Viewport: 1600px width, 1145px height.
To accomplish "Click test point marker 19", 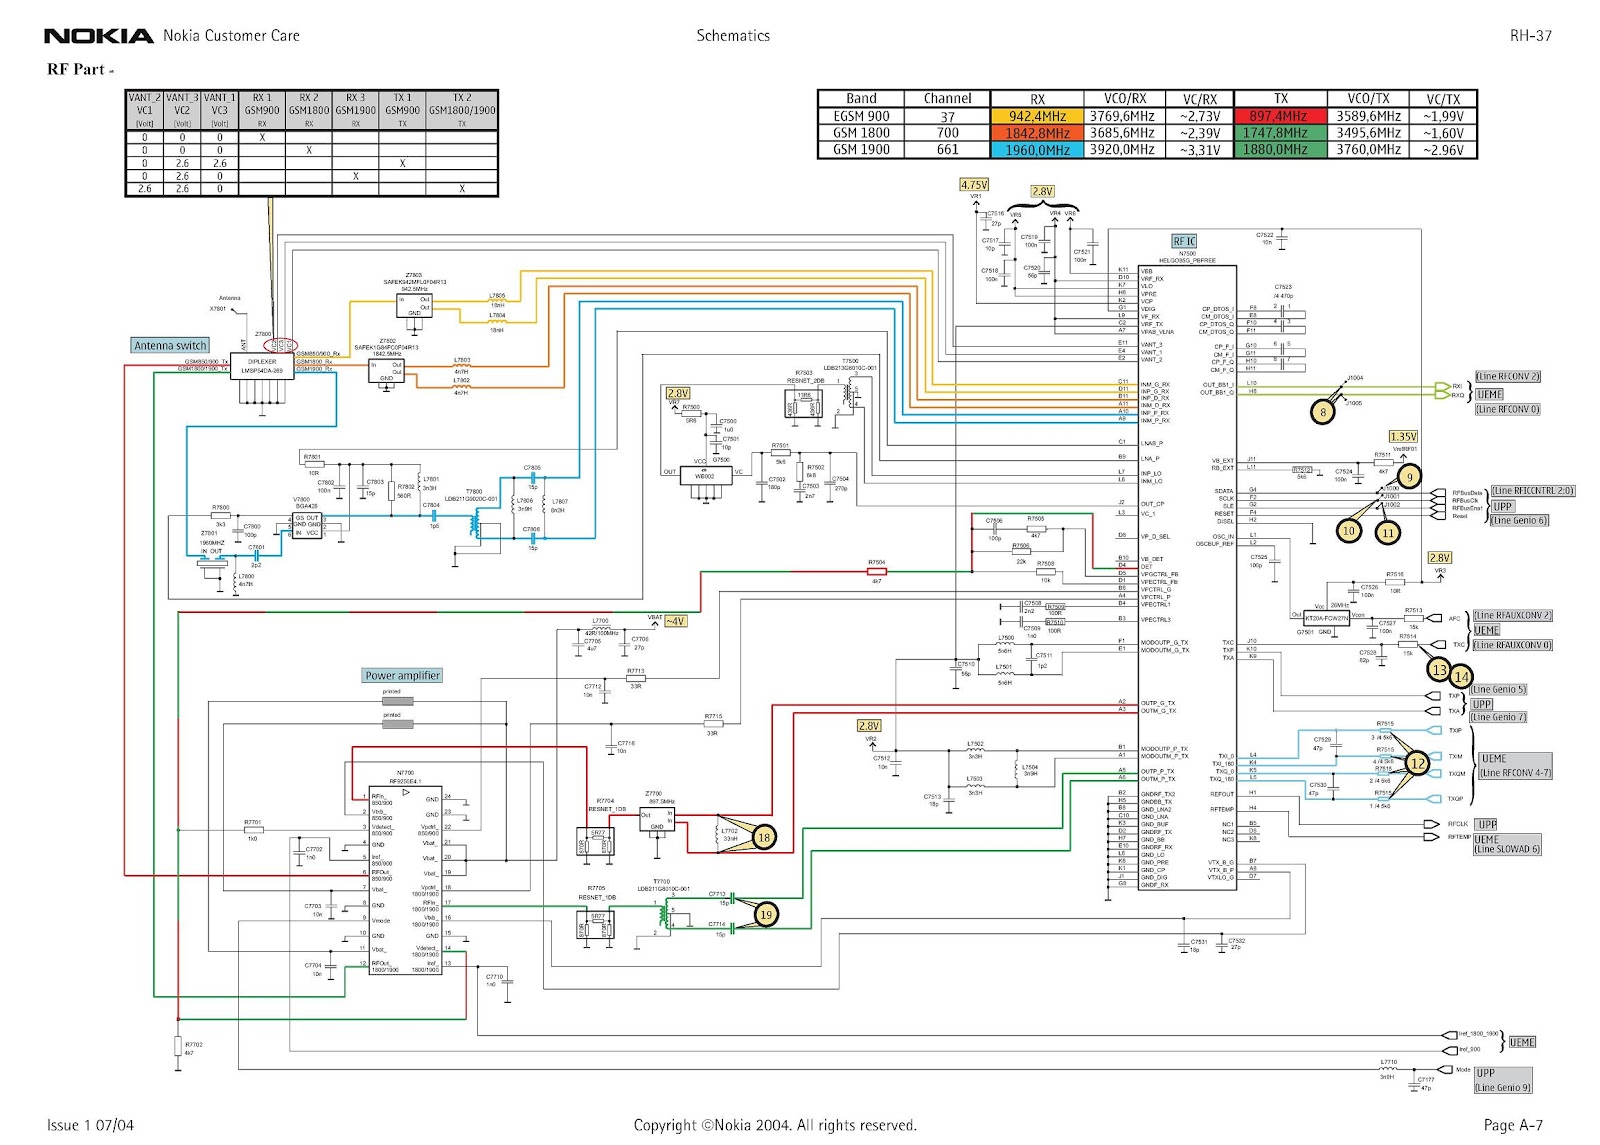I will coord(766,914).
